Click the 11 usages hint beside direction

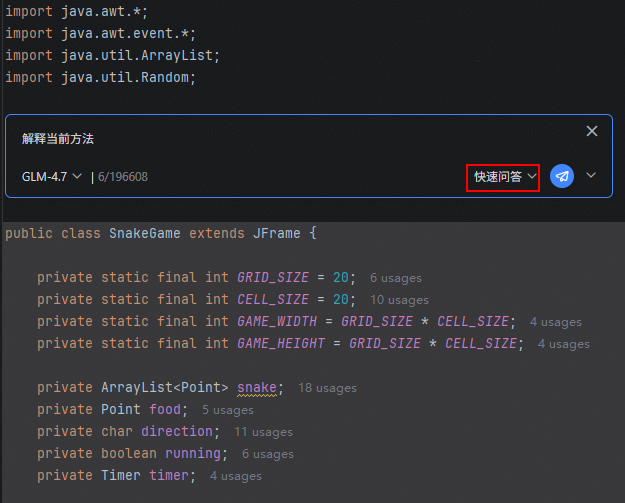coord(263,432)
